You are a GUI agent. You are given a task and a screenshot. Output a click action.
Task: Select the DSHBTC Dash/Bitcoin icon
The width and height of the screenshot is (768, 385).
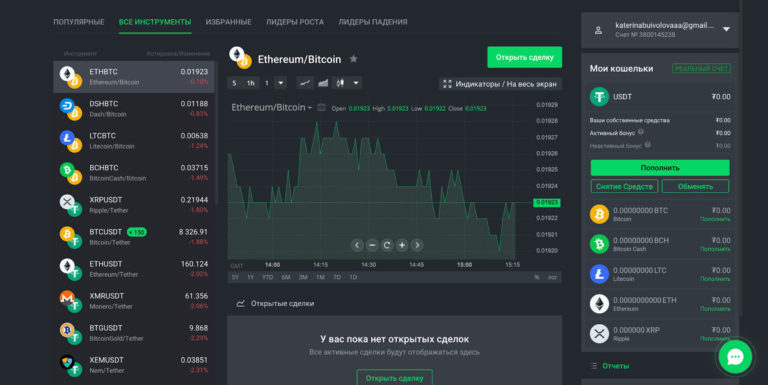click(71, 109)
